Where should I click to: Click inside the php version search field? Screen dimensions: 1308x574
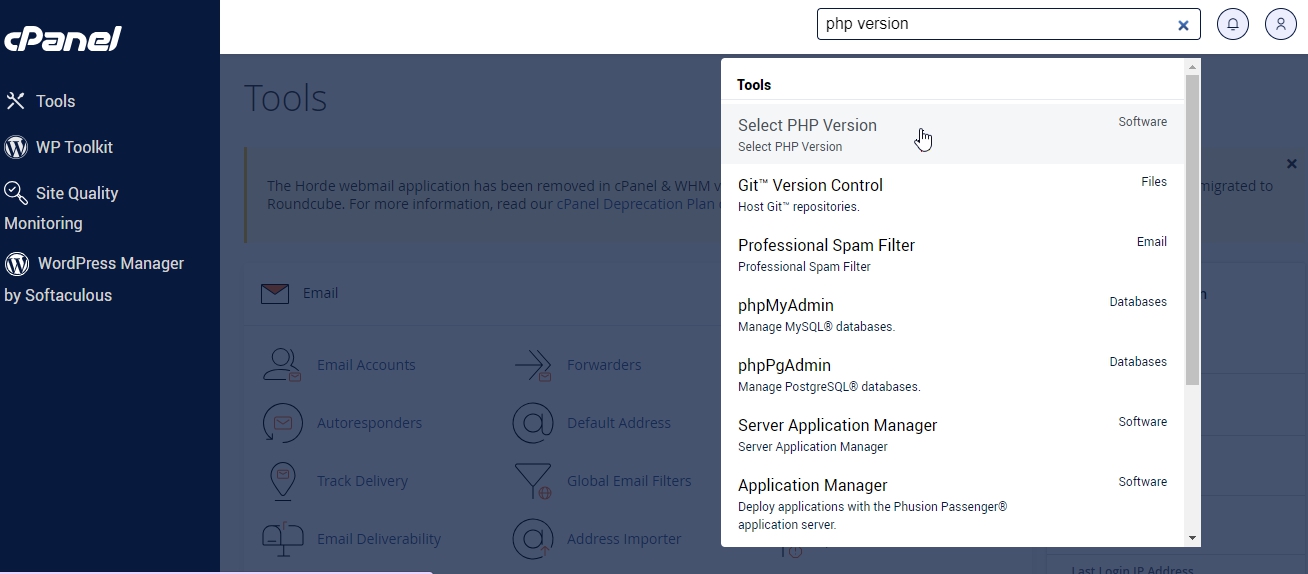[995, 24]
